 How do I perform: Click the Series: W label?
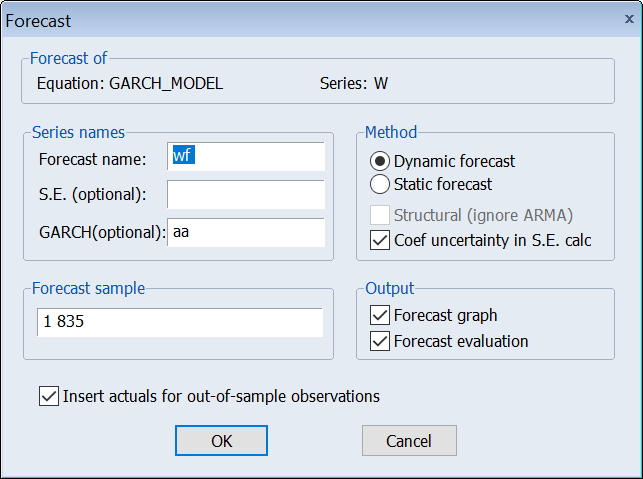tap(353, 83)
